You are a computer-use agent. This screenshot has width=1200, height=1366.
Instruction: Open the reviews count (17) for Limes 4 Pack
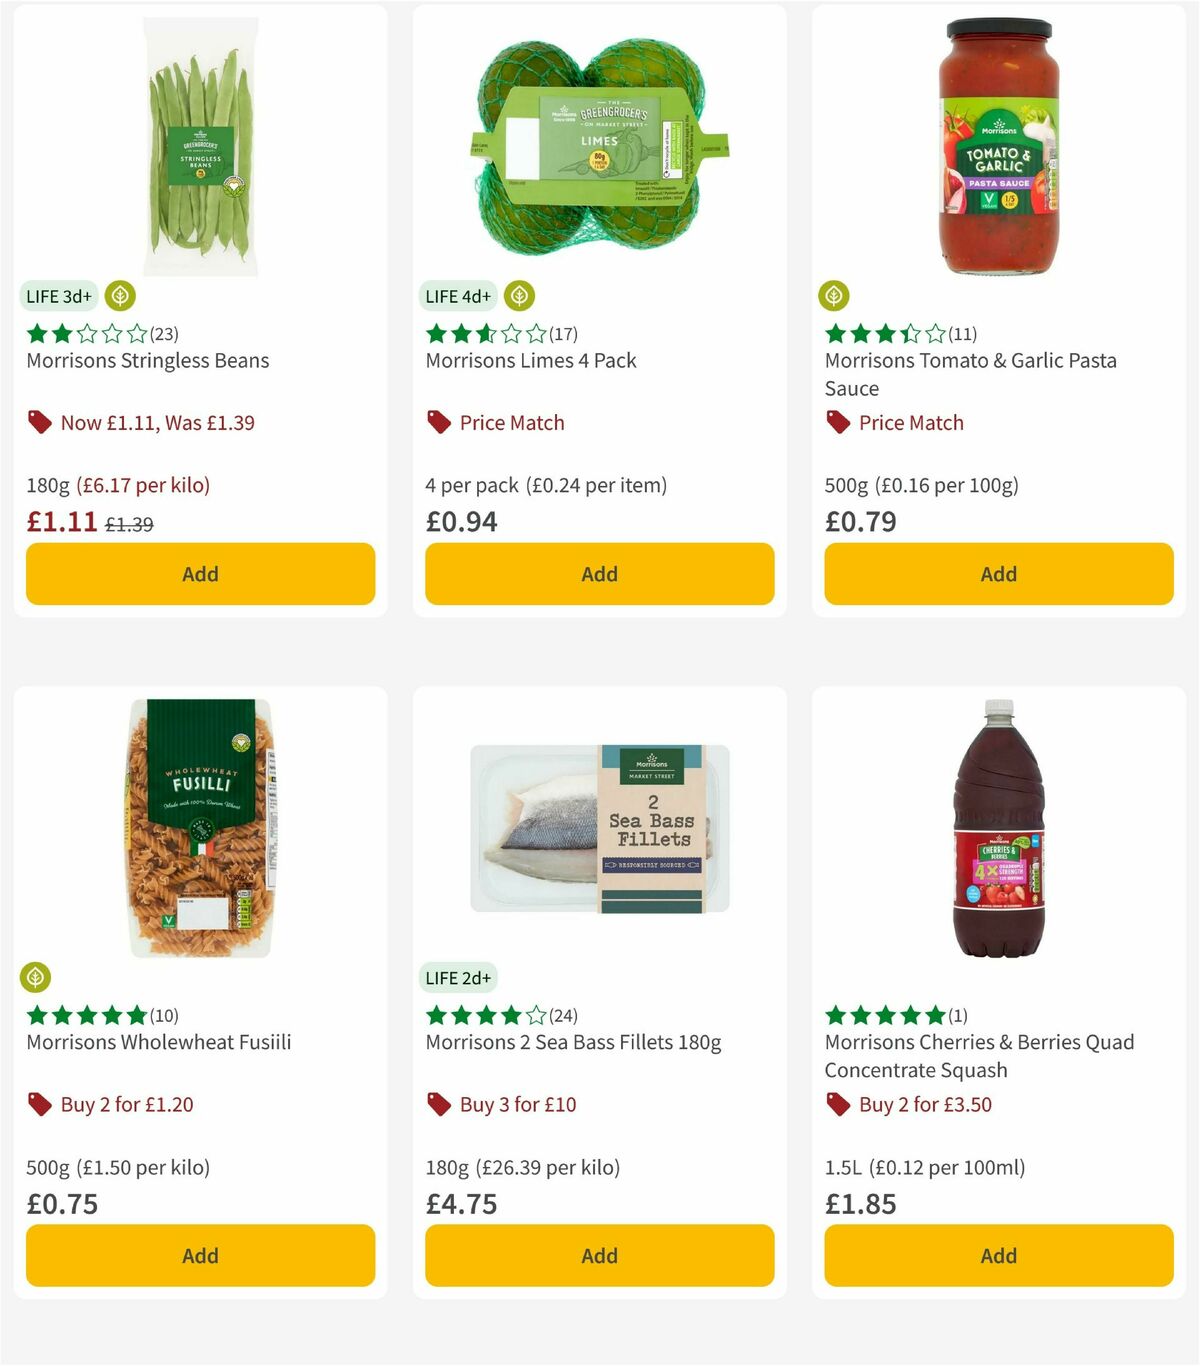pos(562,334)
